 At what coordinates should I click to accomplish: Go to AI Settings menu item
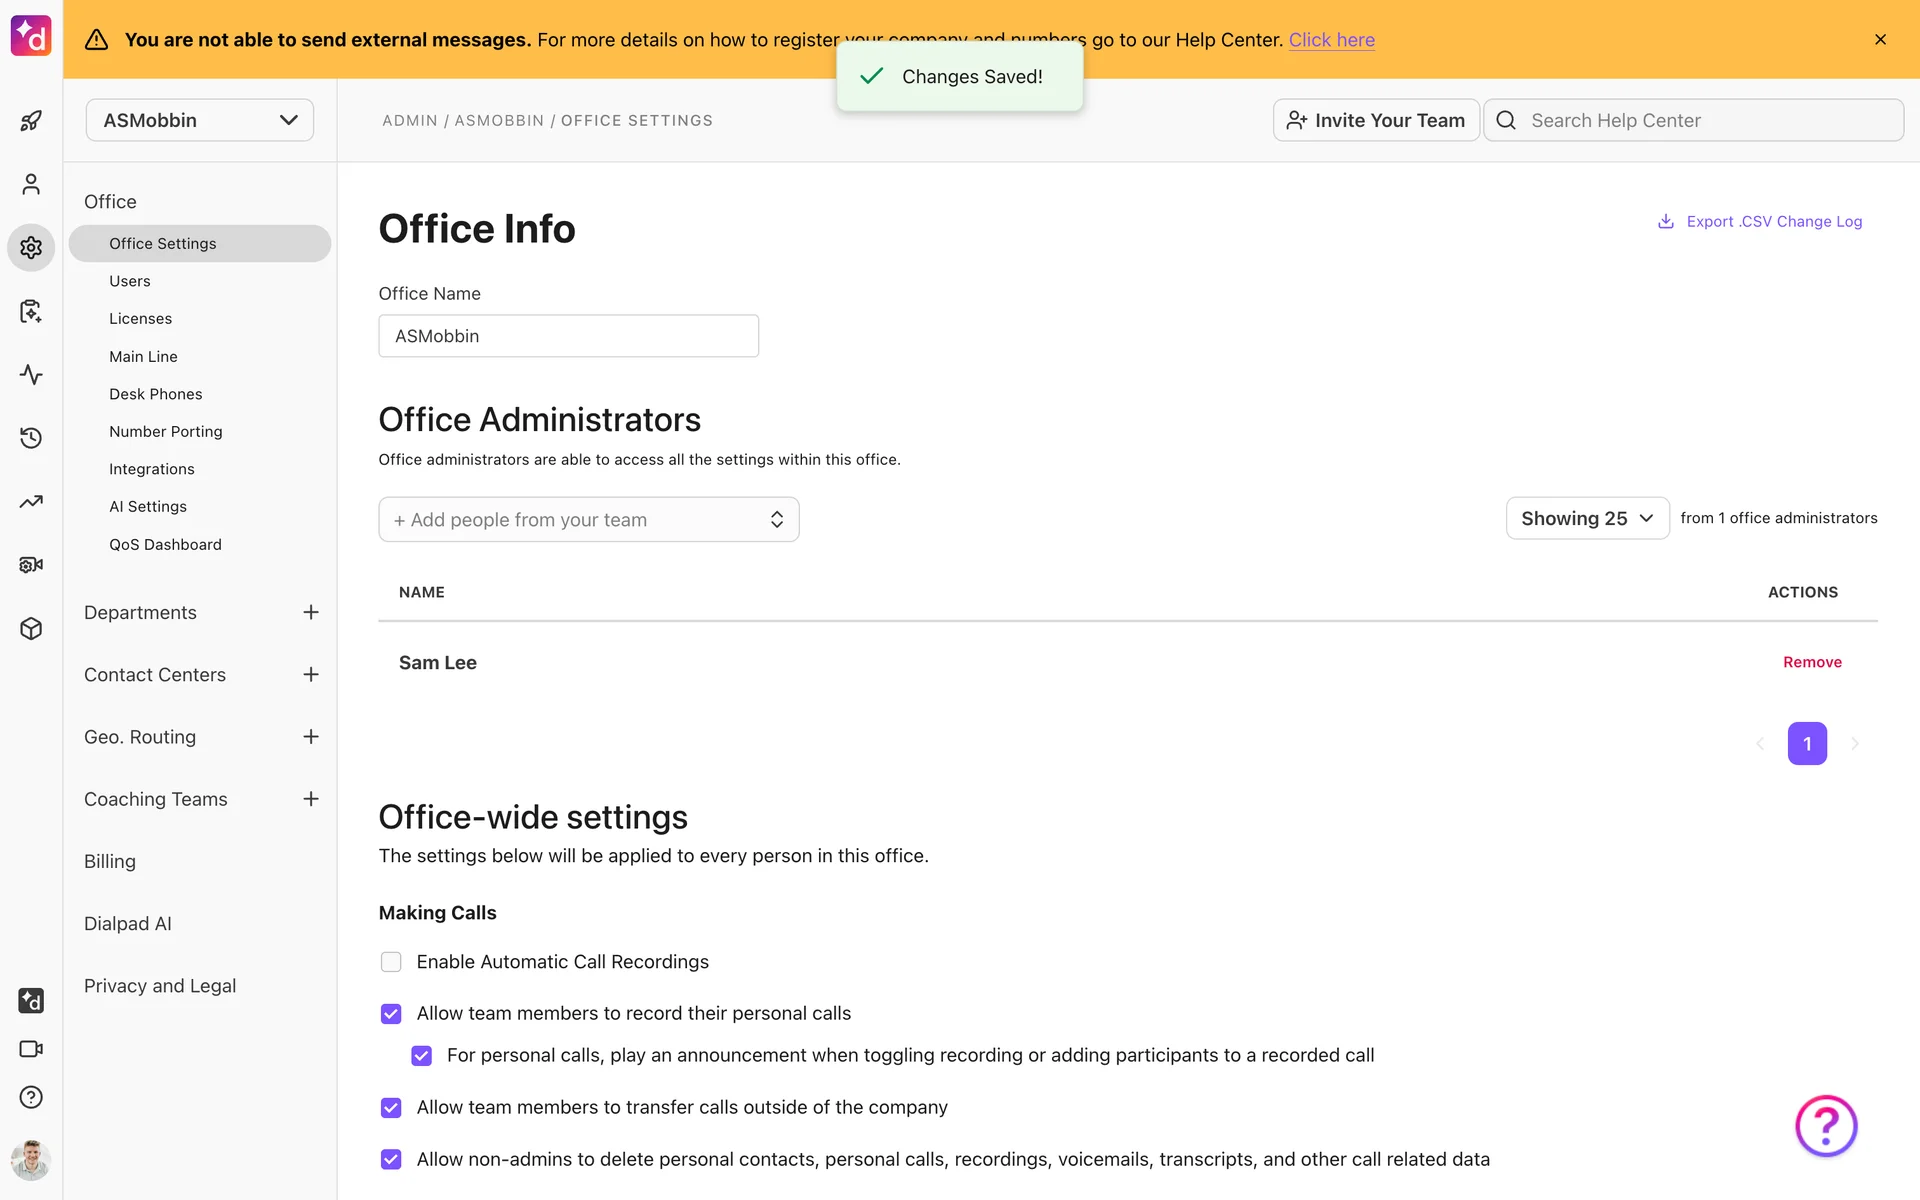pyautogui.click(x=148, y=507)
